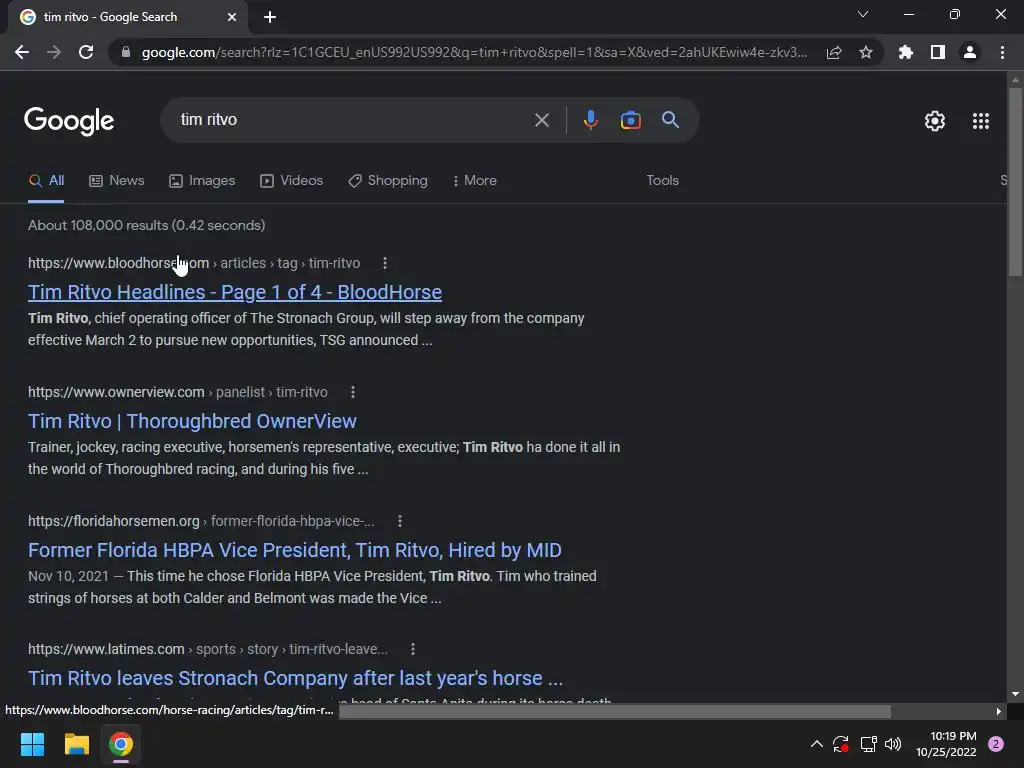Click the vertical scrollbar thumb
1024x768 pixels.
coord(1014,182)
